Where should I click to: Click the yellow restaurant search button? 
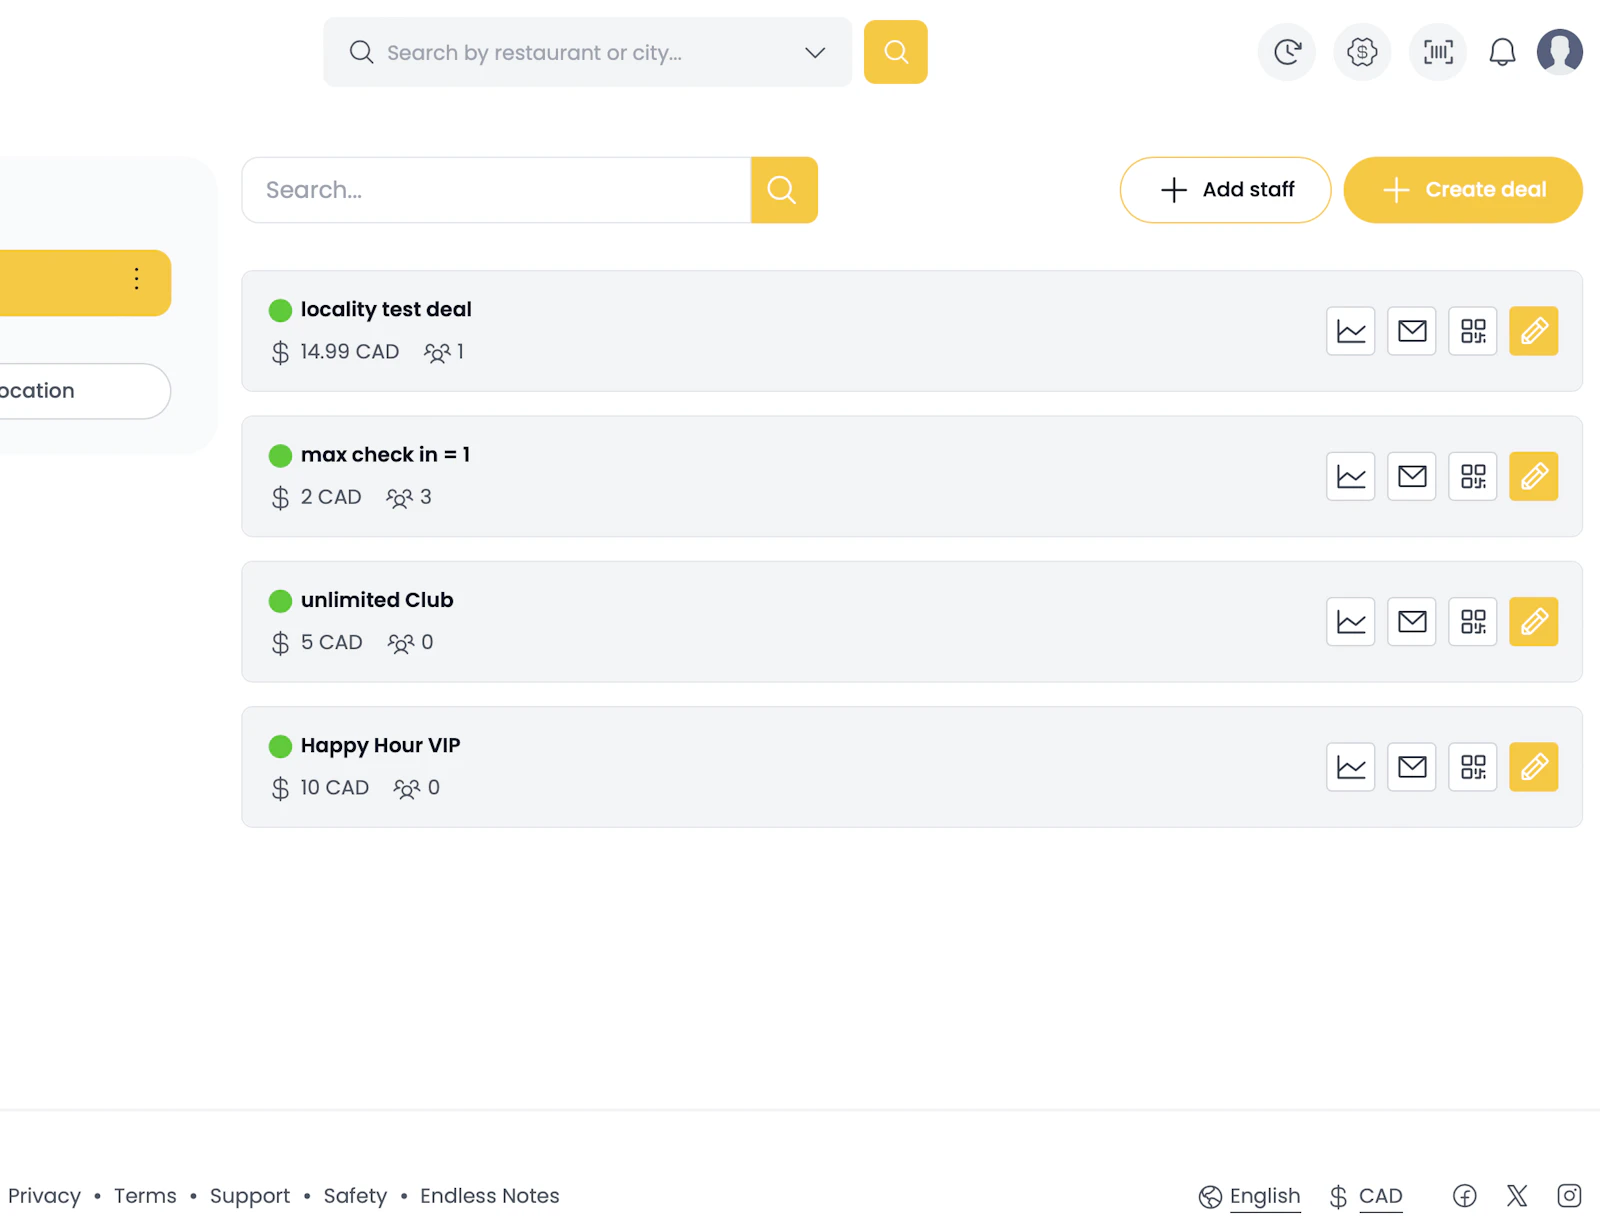(x=896, y=52)
